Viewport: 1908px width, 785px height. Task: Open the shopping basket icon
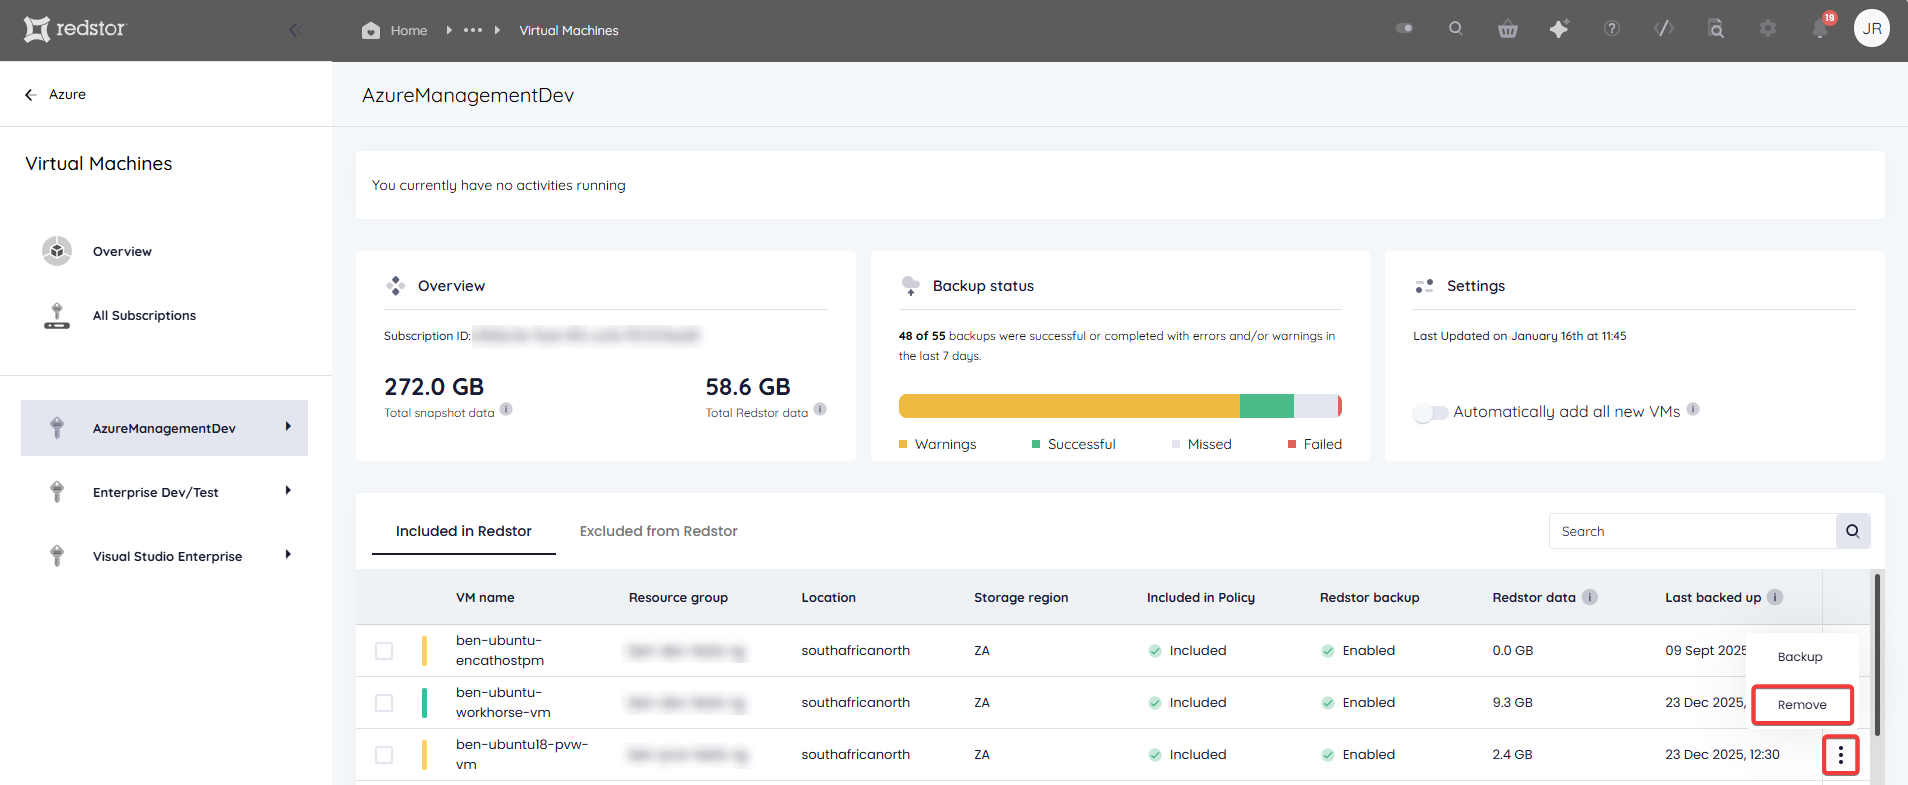coord(1508,29)
